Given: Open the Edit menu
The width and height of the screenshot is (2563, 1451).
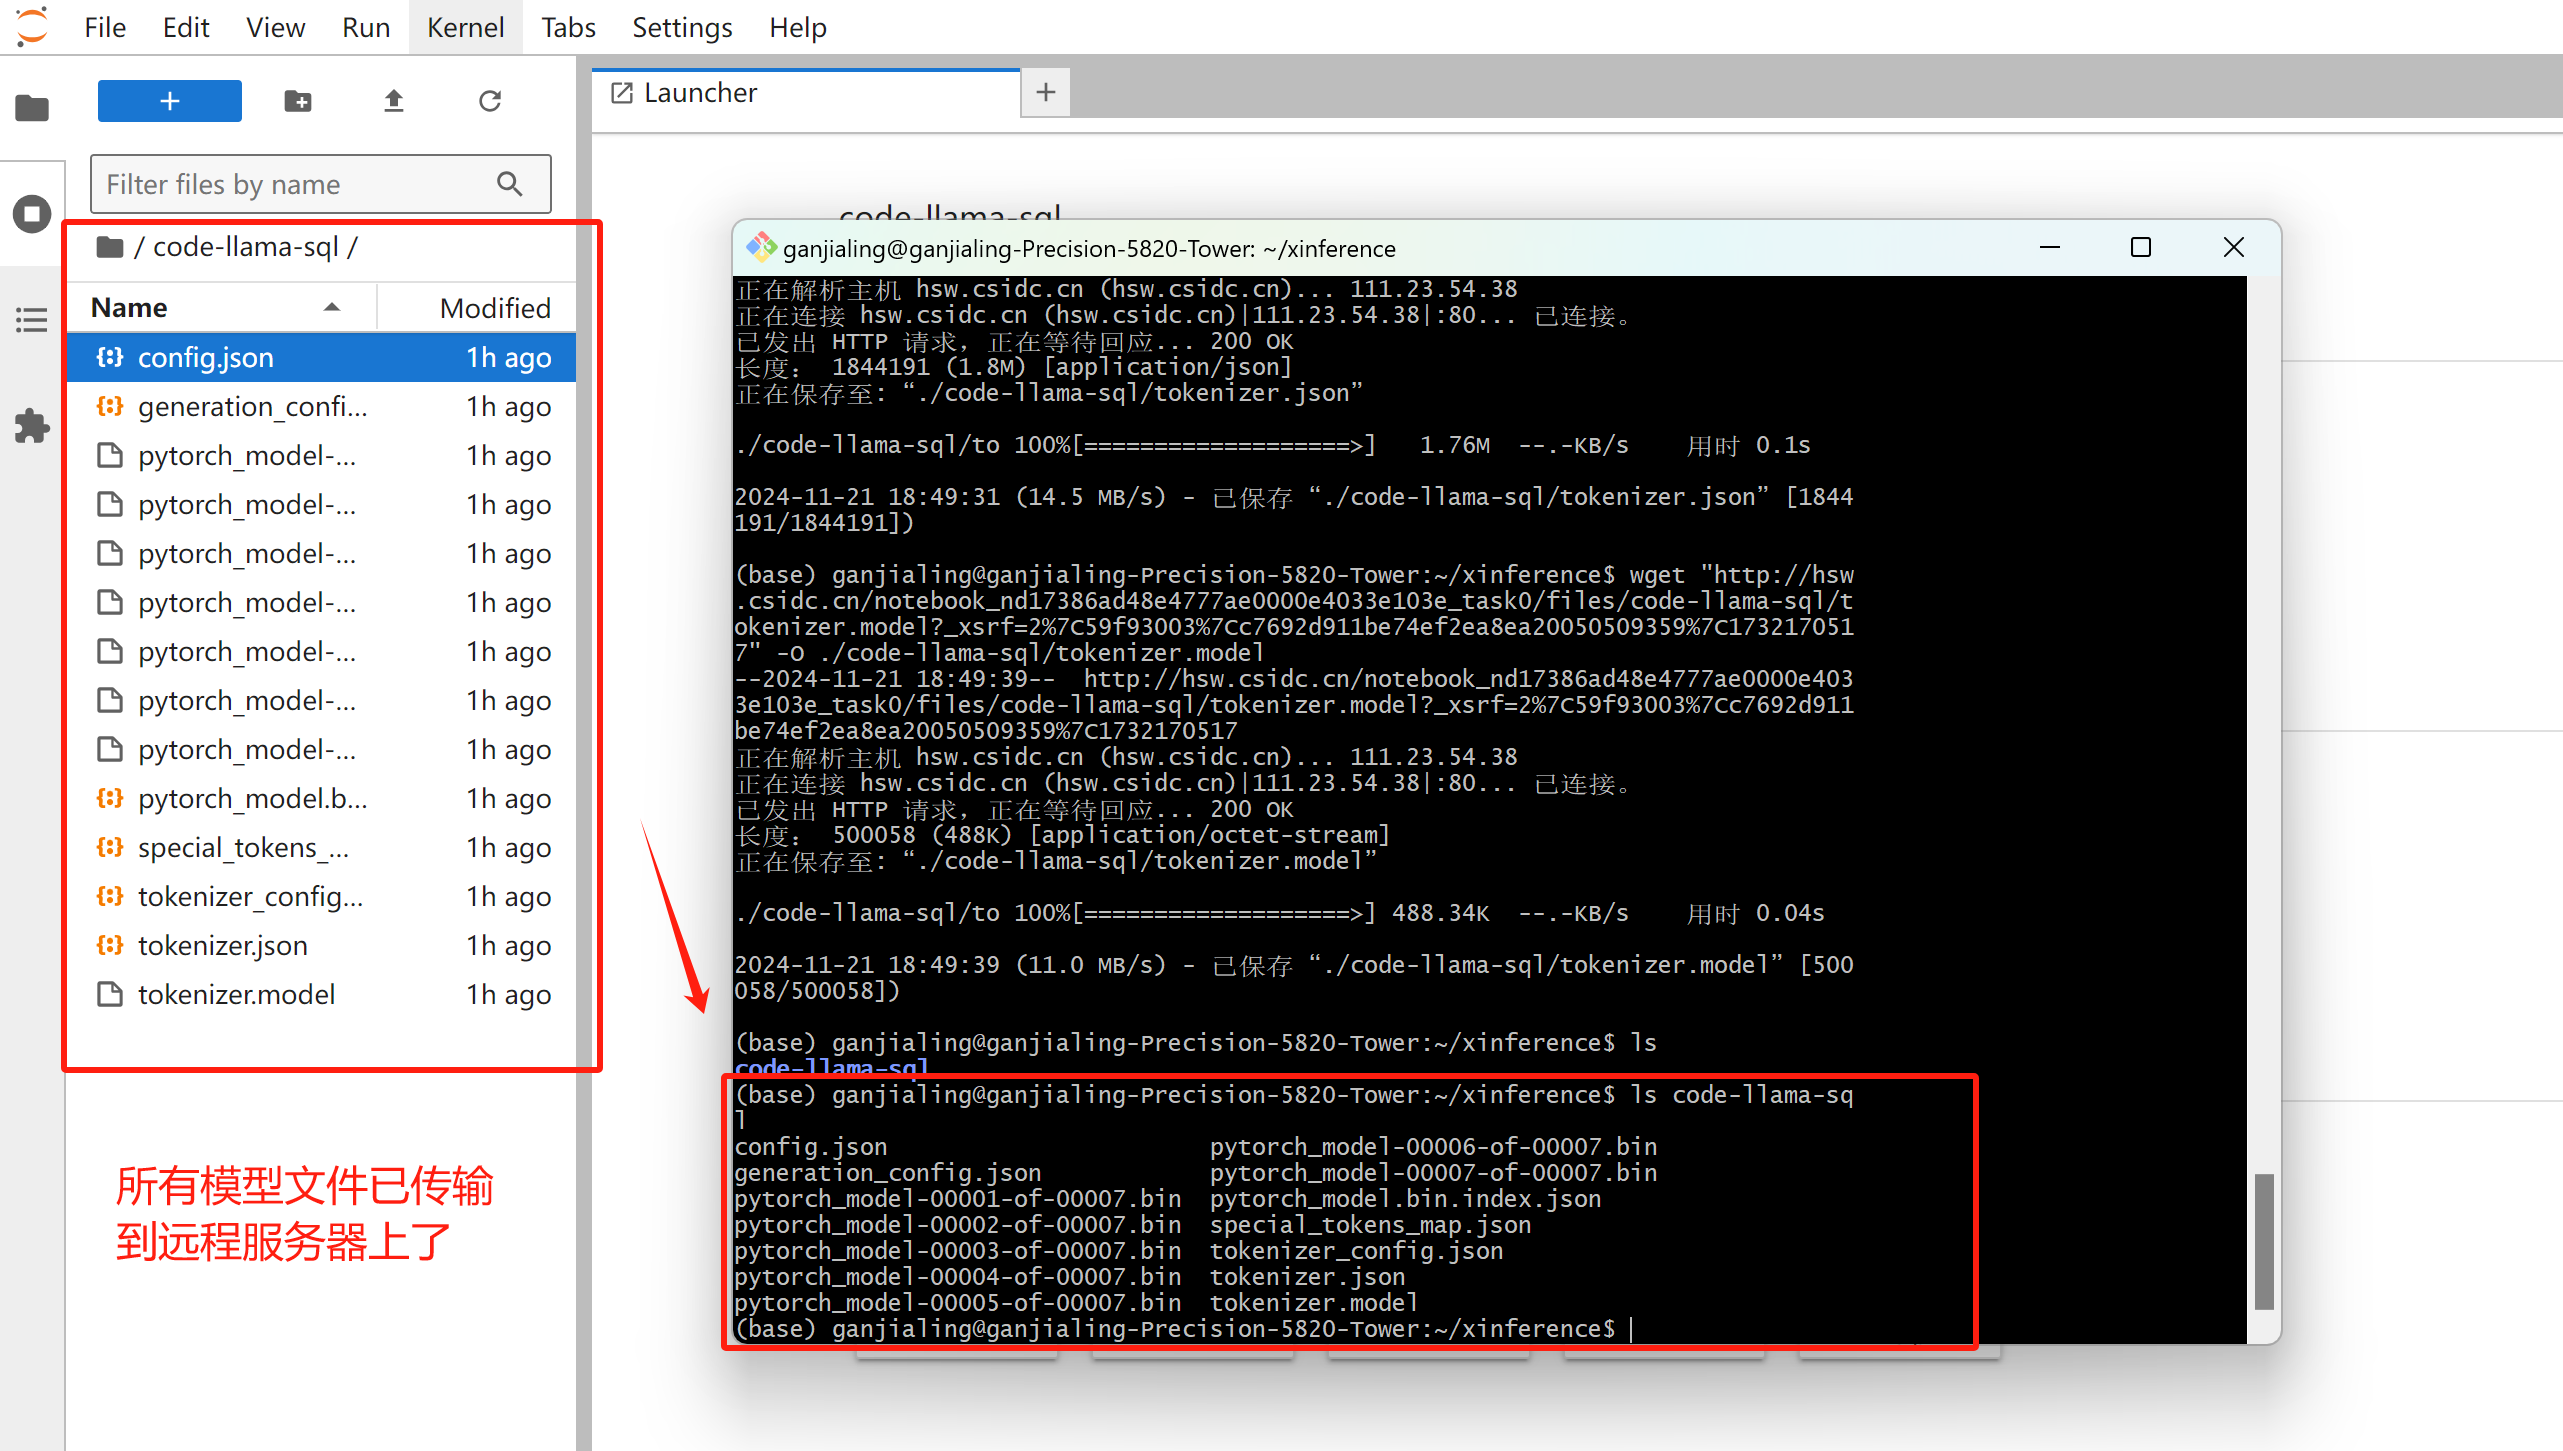Looking at the screenshot, I should 186,27.
